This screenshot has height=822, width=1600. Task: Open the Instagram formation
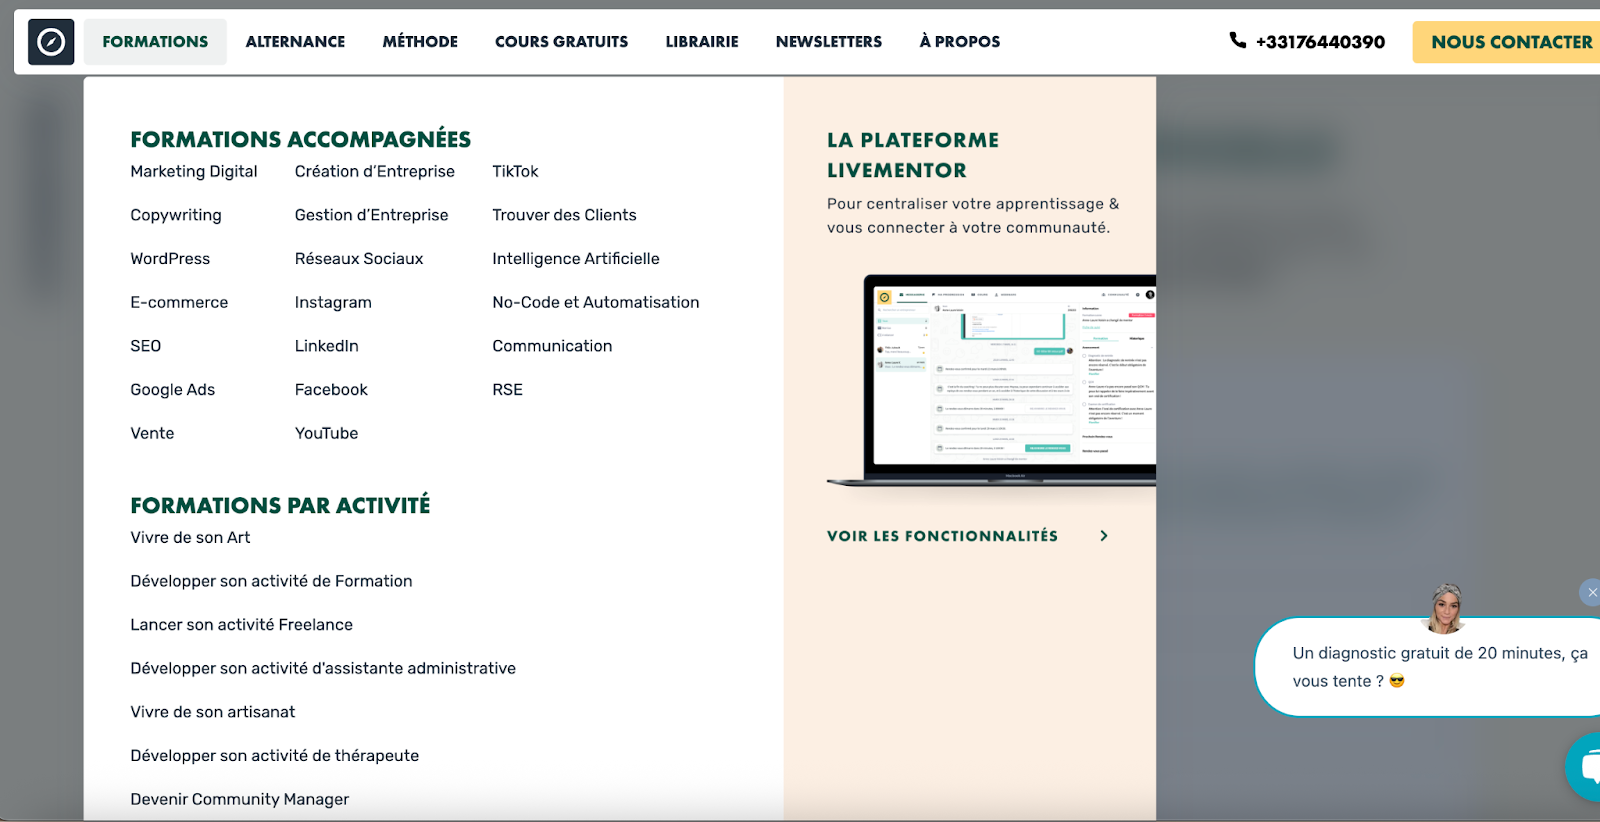click(333, 302)
